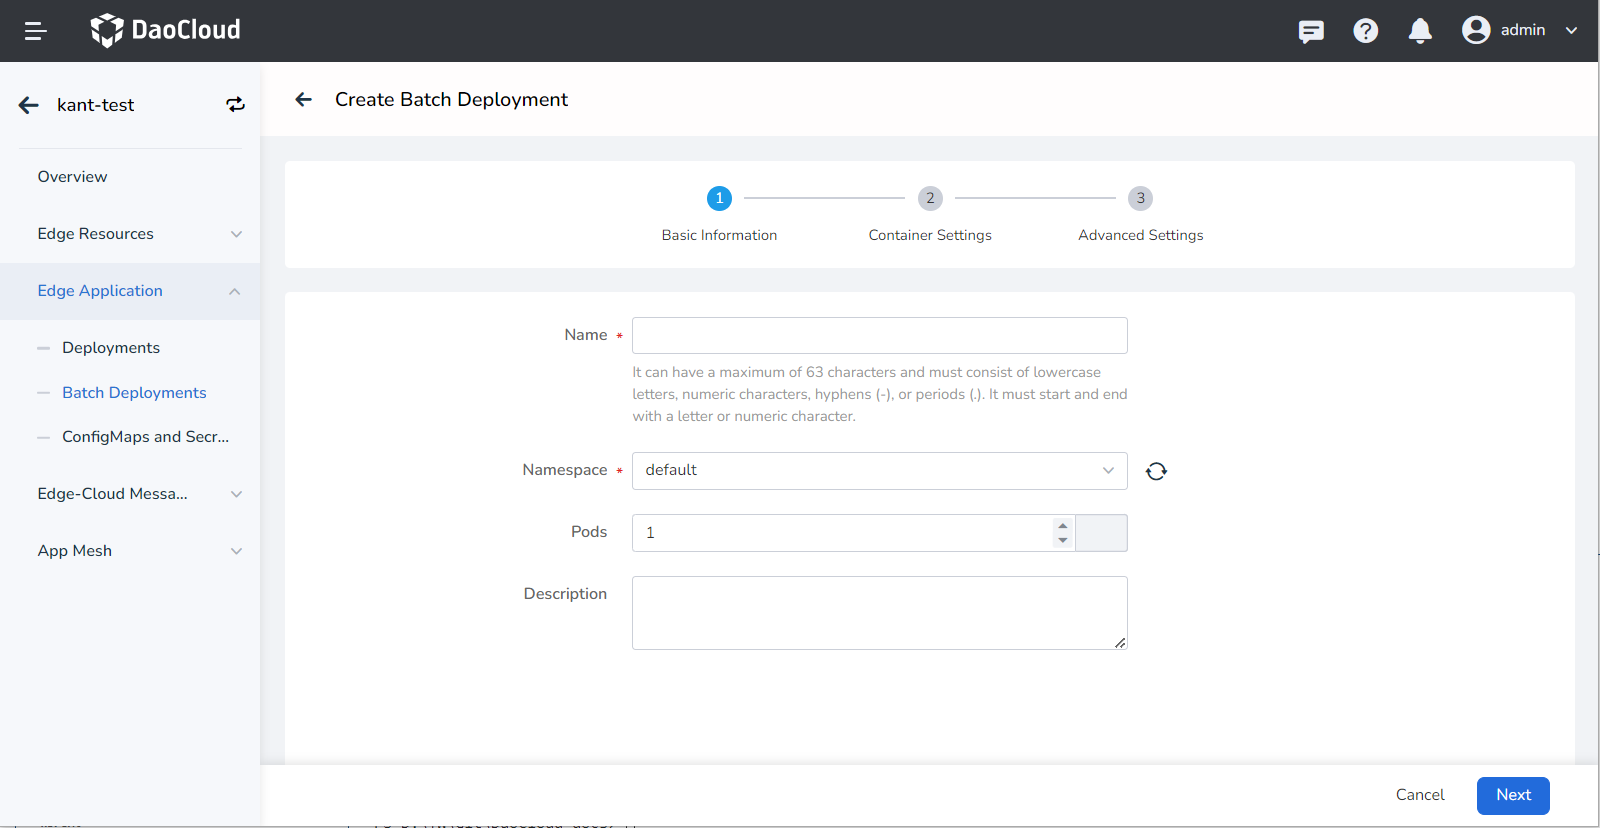Click the DaoCloud logo
This screenshot has height=828, width=1600.
point(166,30)
